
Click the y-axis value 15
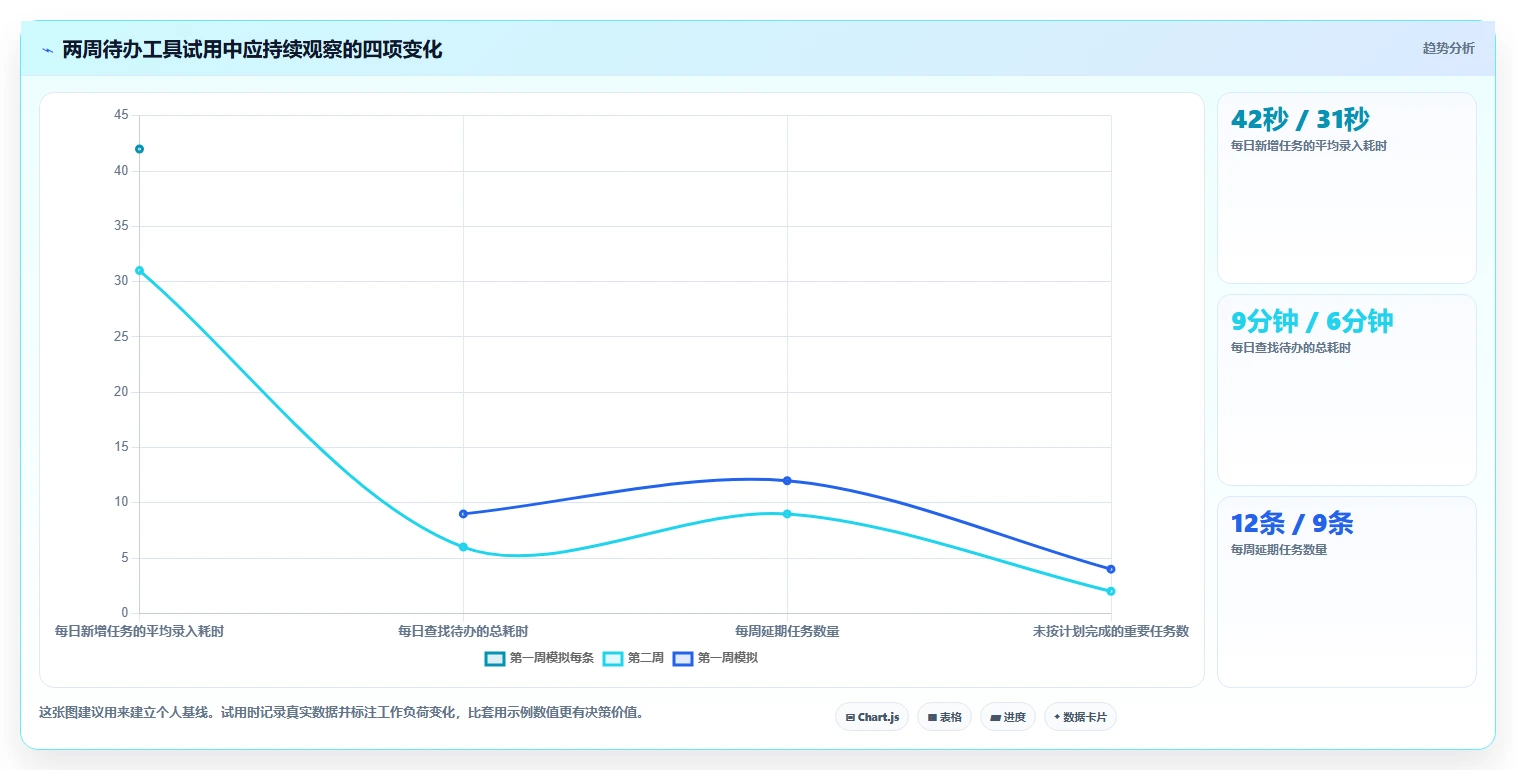(x=121, y=448)
